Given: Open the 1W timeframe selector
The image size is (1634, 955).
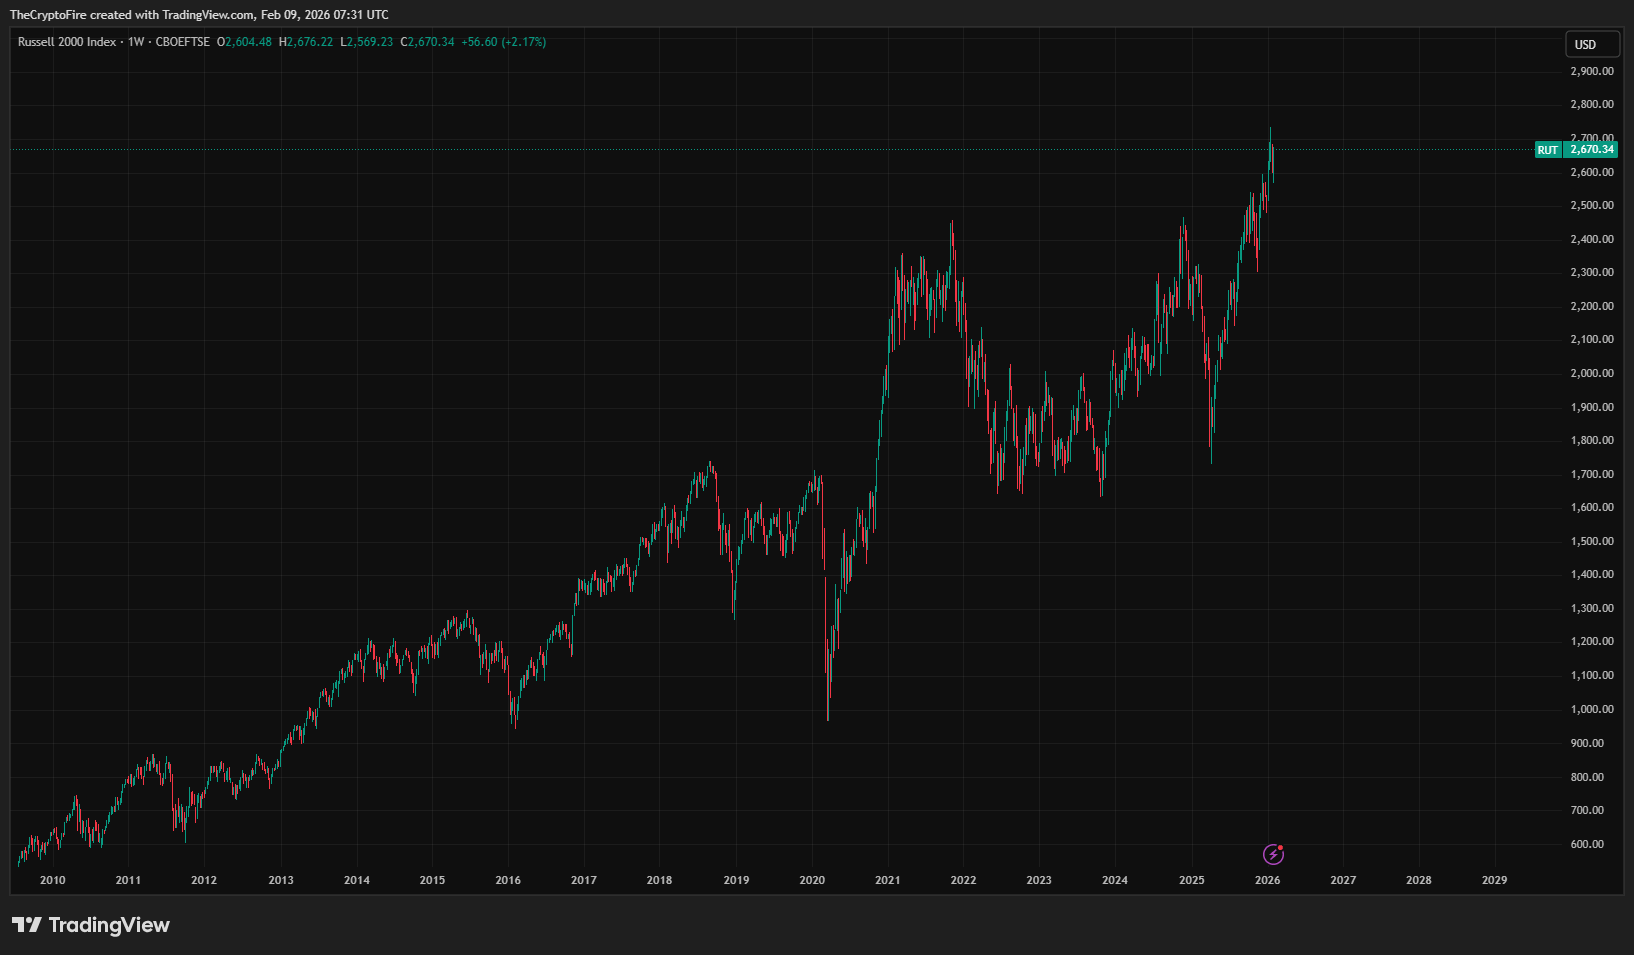Looking at the screenshot, I should [x=136, y=43].
